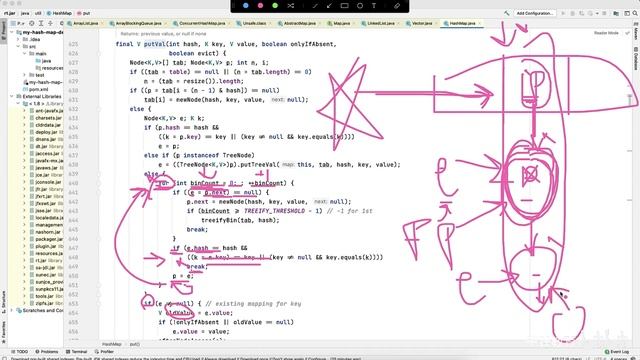640x360 pixels.
Task: Click the HashMap breadcrumb in navigation bar
Action: click(59, 13)
